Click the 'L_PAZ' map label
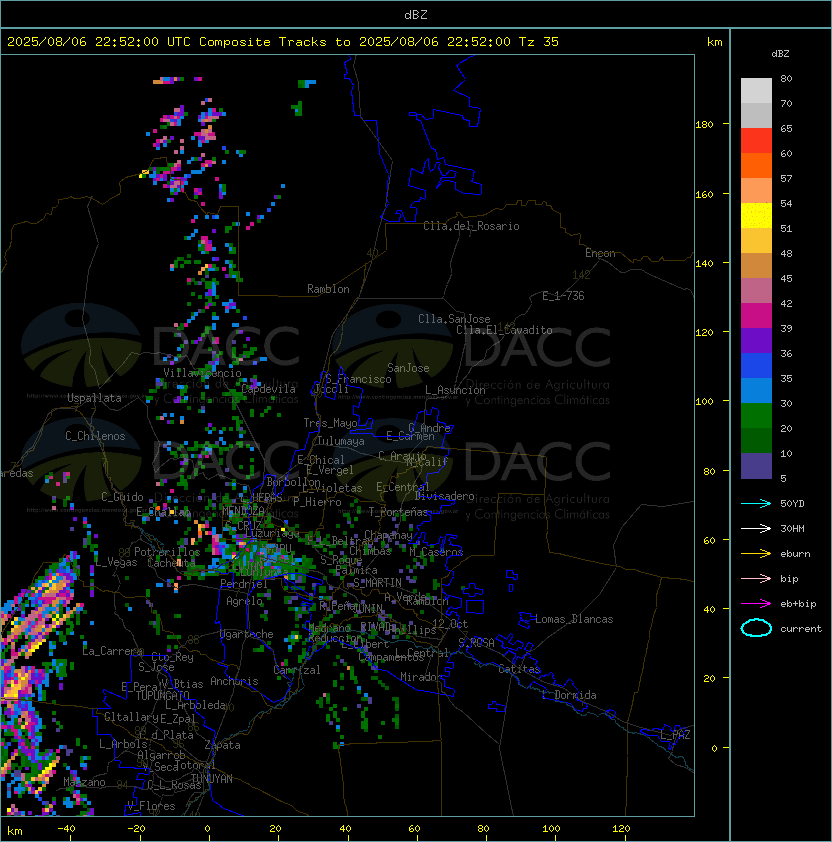Image resolution: width=832 pixels, height=842 pixels. point(675,735)
